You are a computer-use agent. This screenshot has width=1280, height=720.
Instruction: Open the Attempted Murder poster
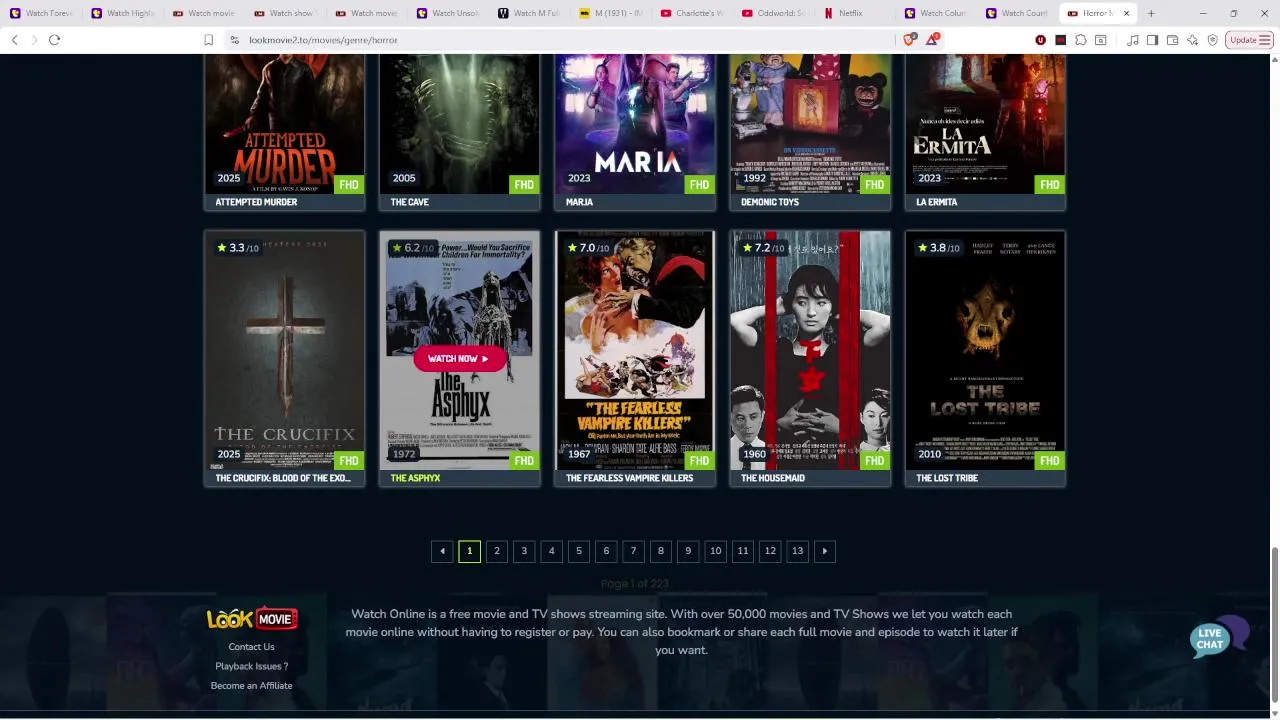pos(285,123)
